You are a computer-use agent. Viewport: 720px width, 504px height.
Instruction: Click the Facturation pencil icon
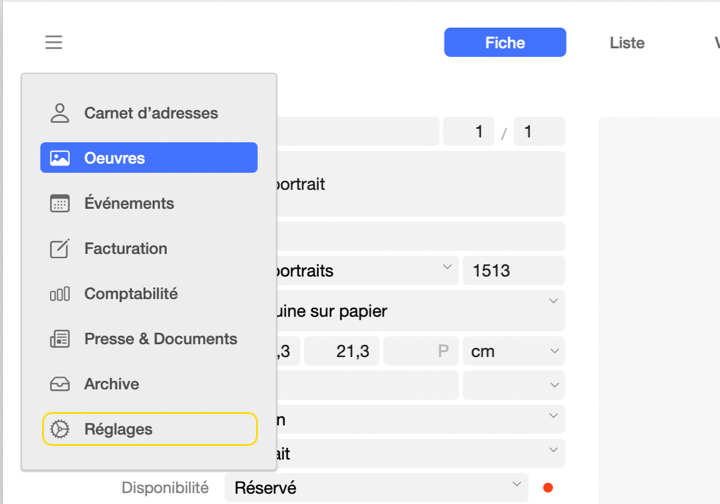pyautogui.click(x=60, y=248)
